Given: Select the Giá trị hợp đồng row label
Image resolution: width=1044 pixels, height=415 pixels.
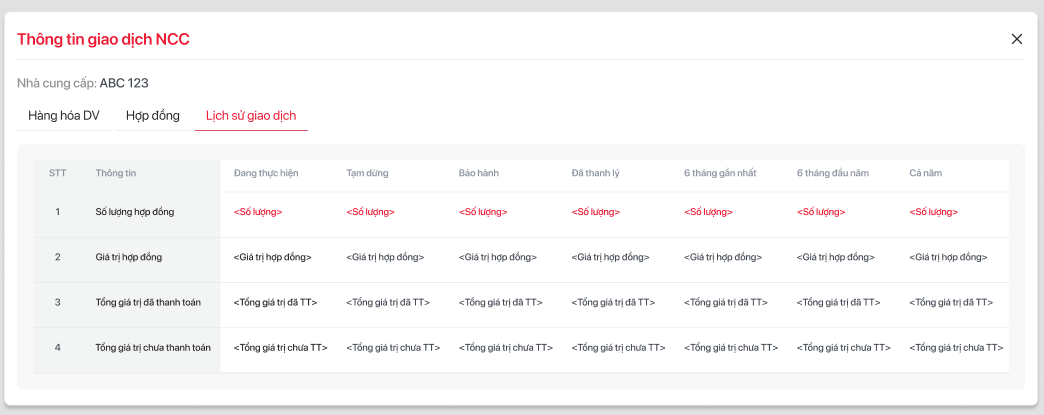Looking at the screenshot, I should [129, 257].
